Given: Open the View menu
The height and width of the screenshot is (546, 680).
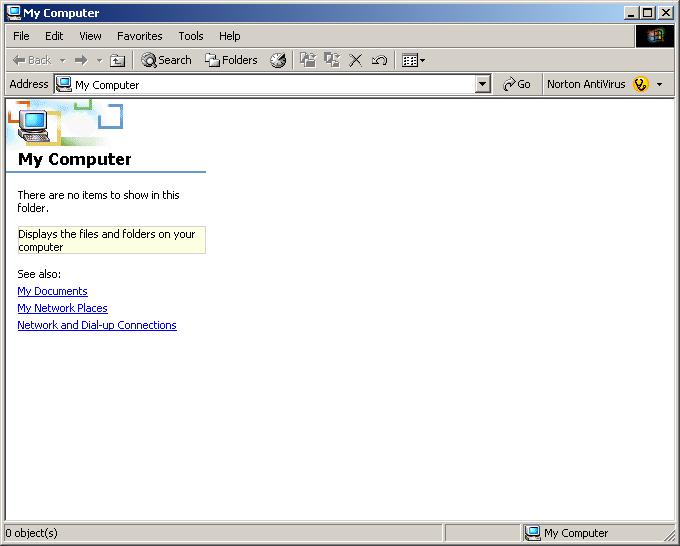Looking at the screenshot, I should coord(90,36).
